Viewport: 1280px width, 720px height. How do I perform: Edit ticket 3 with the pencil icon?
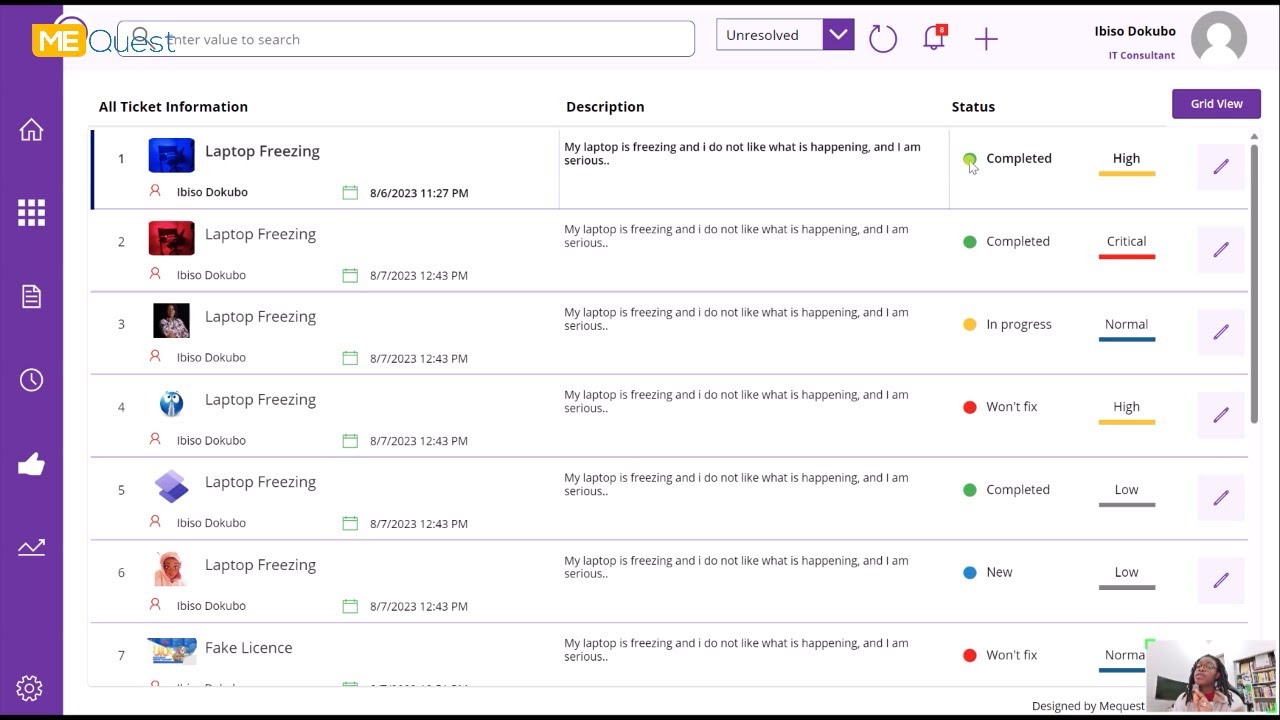tap(1221, 332)
